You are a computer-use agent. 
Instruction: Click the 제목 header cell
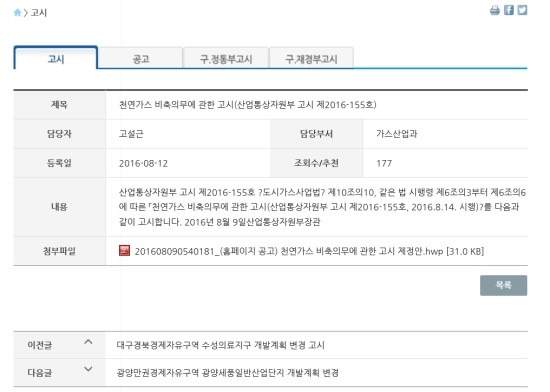tap(59, 104)
